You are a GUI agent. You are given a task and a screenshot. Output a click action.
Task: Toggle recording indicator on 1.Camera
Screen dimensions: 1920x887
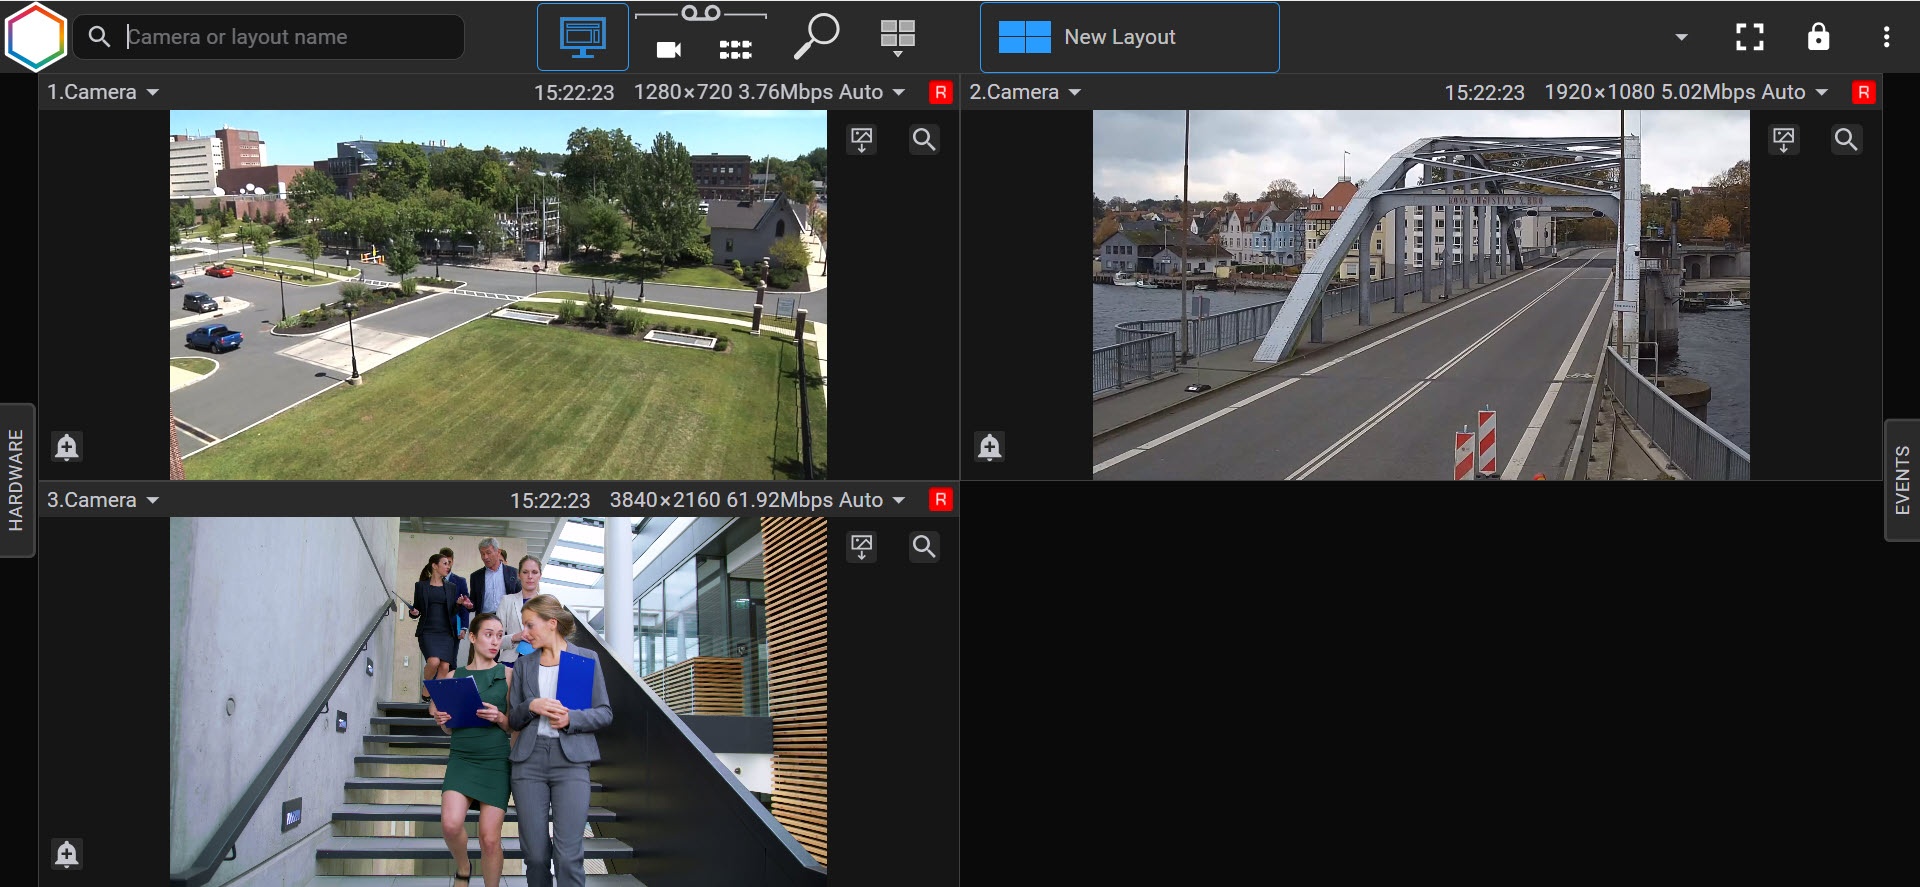coord(940,93)
